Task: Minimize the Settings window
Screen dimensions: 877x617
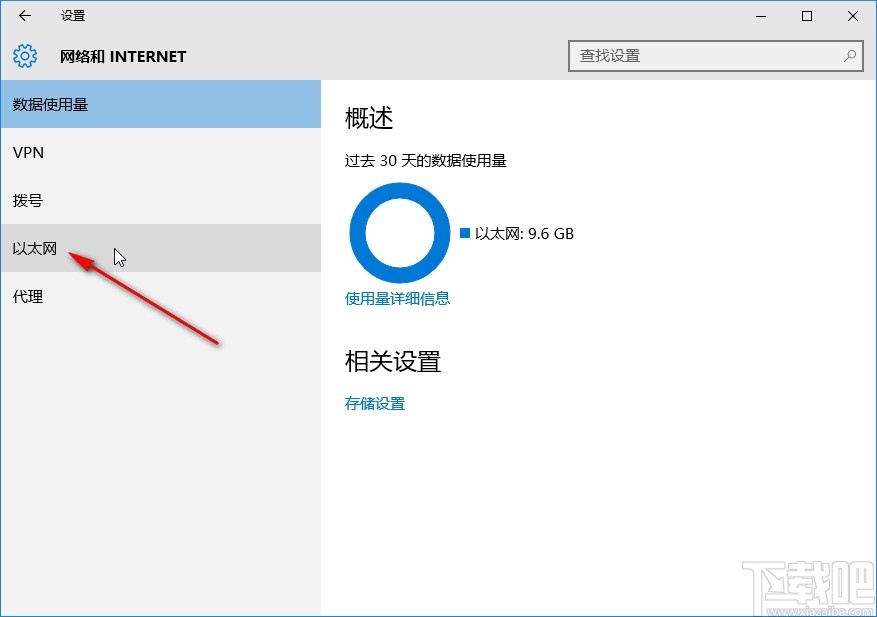Action: [x=760, y=16]
